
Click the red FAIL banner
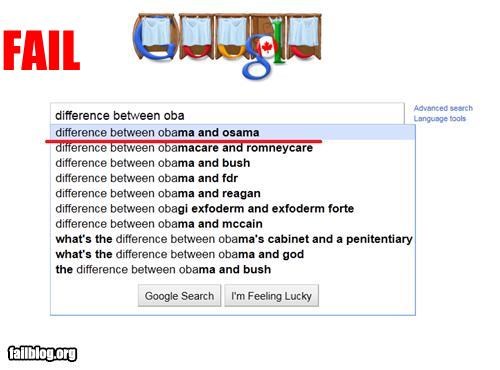pos(42,50)
